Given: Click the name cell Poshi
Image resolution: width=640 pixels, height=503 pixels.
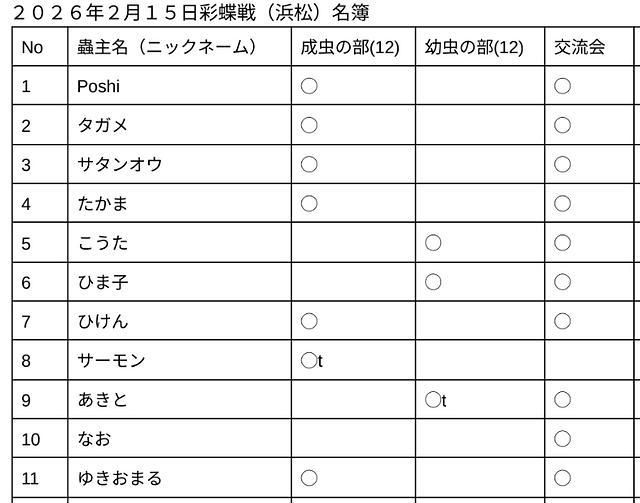Looking at the screenshot, I should coord(180,85).
